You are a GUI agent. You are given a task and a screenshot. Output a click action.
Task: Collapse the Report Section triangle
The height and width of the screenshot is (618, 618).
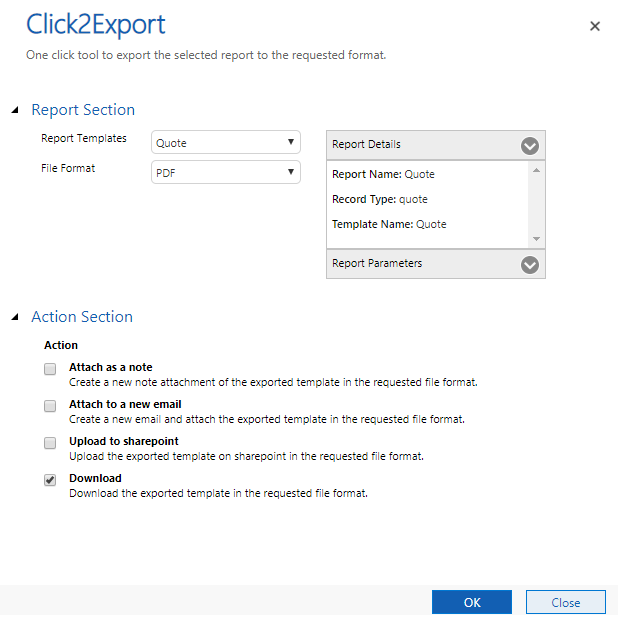point(15,110)
